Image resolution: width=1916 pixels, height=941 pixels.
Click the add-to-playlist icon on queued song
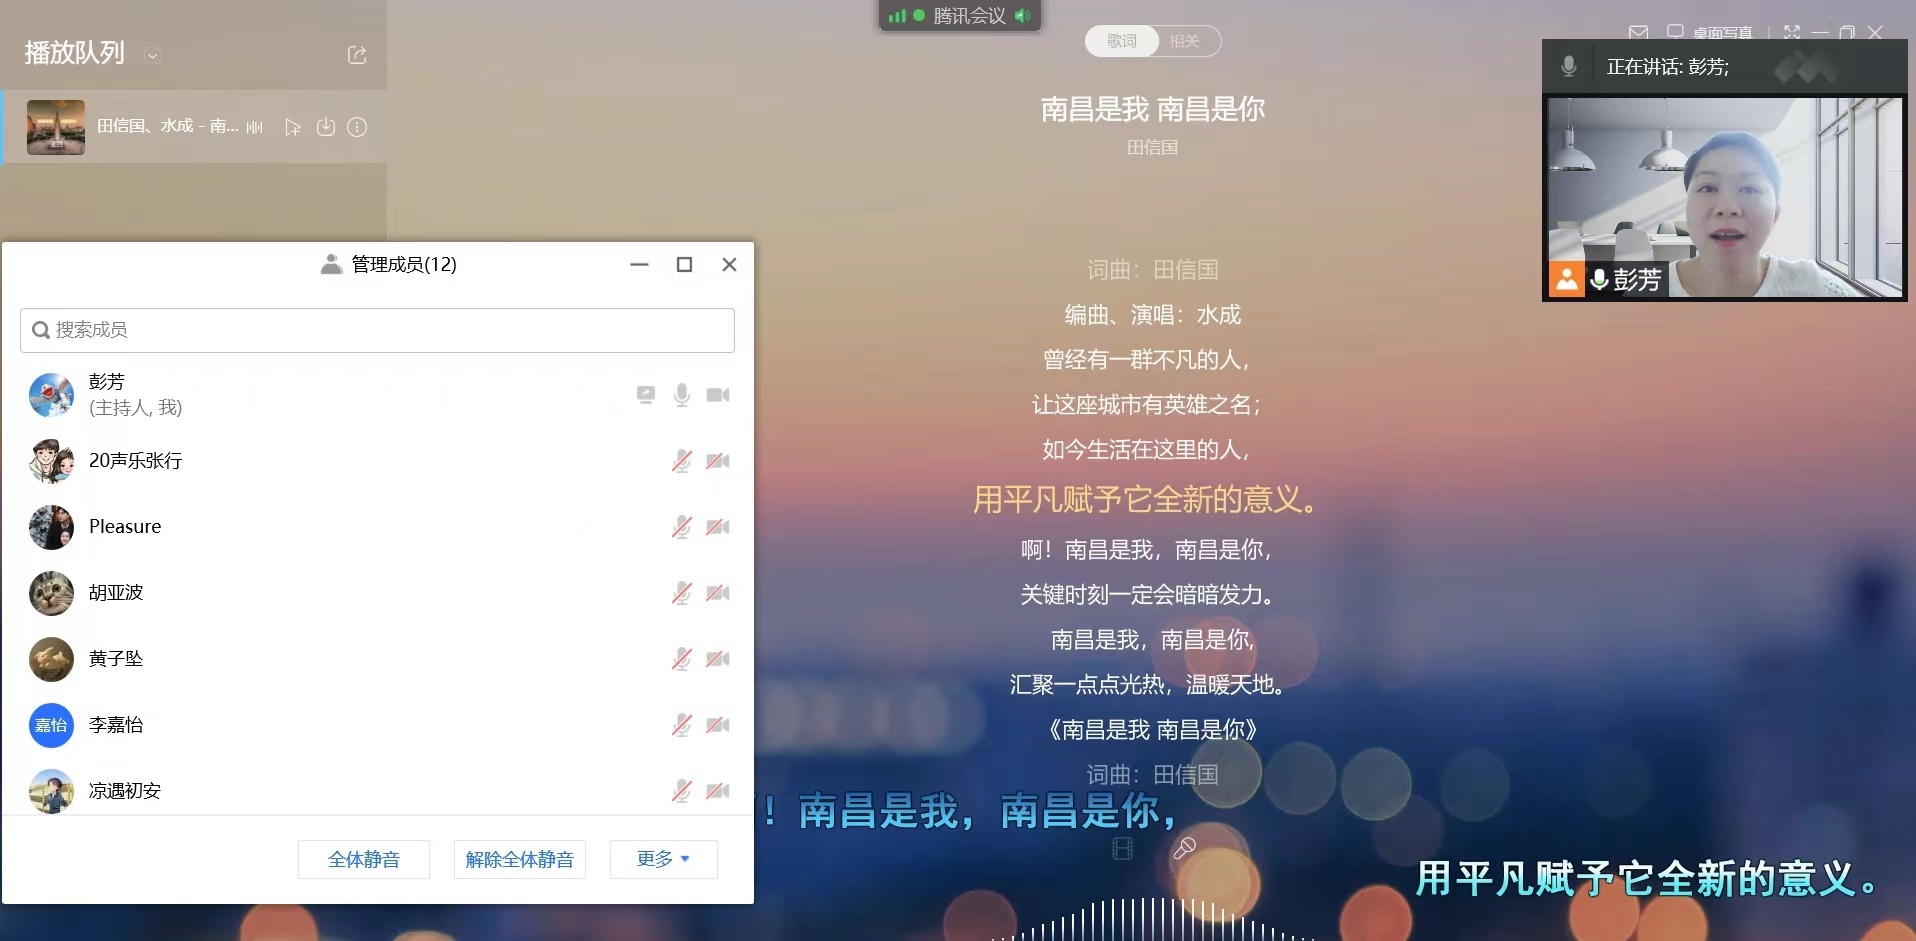pyautogui.click(x=292, y=127)
